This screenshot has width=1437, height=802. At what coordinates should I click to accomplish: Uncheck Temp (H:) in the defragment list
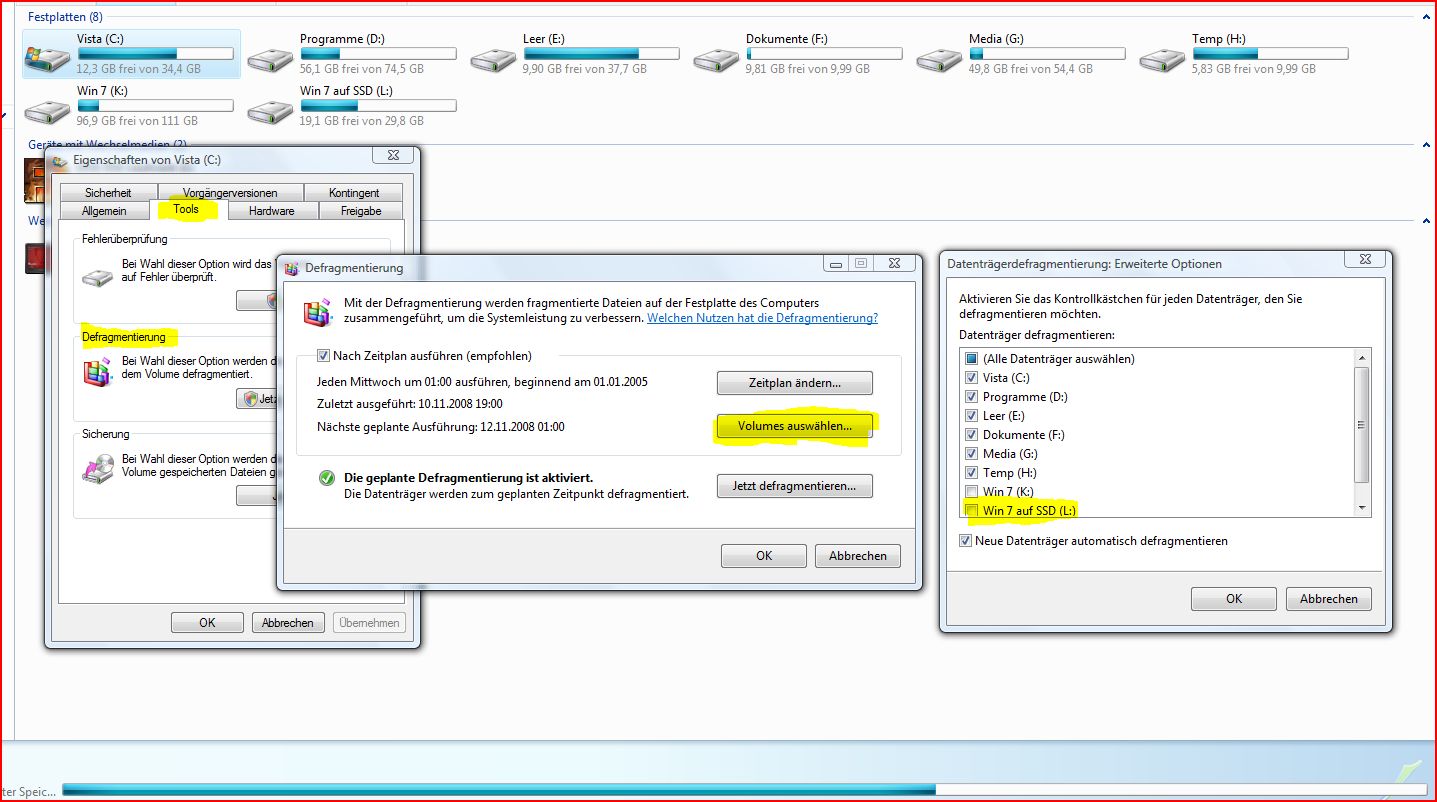[x=971, y=472]
